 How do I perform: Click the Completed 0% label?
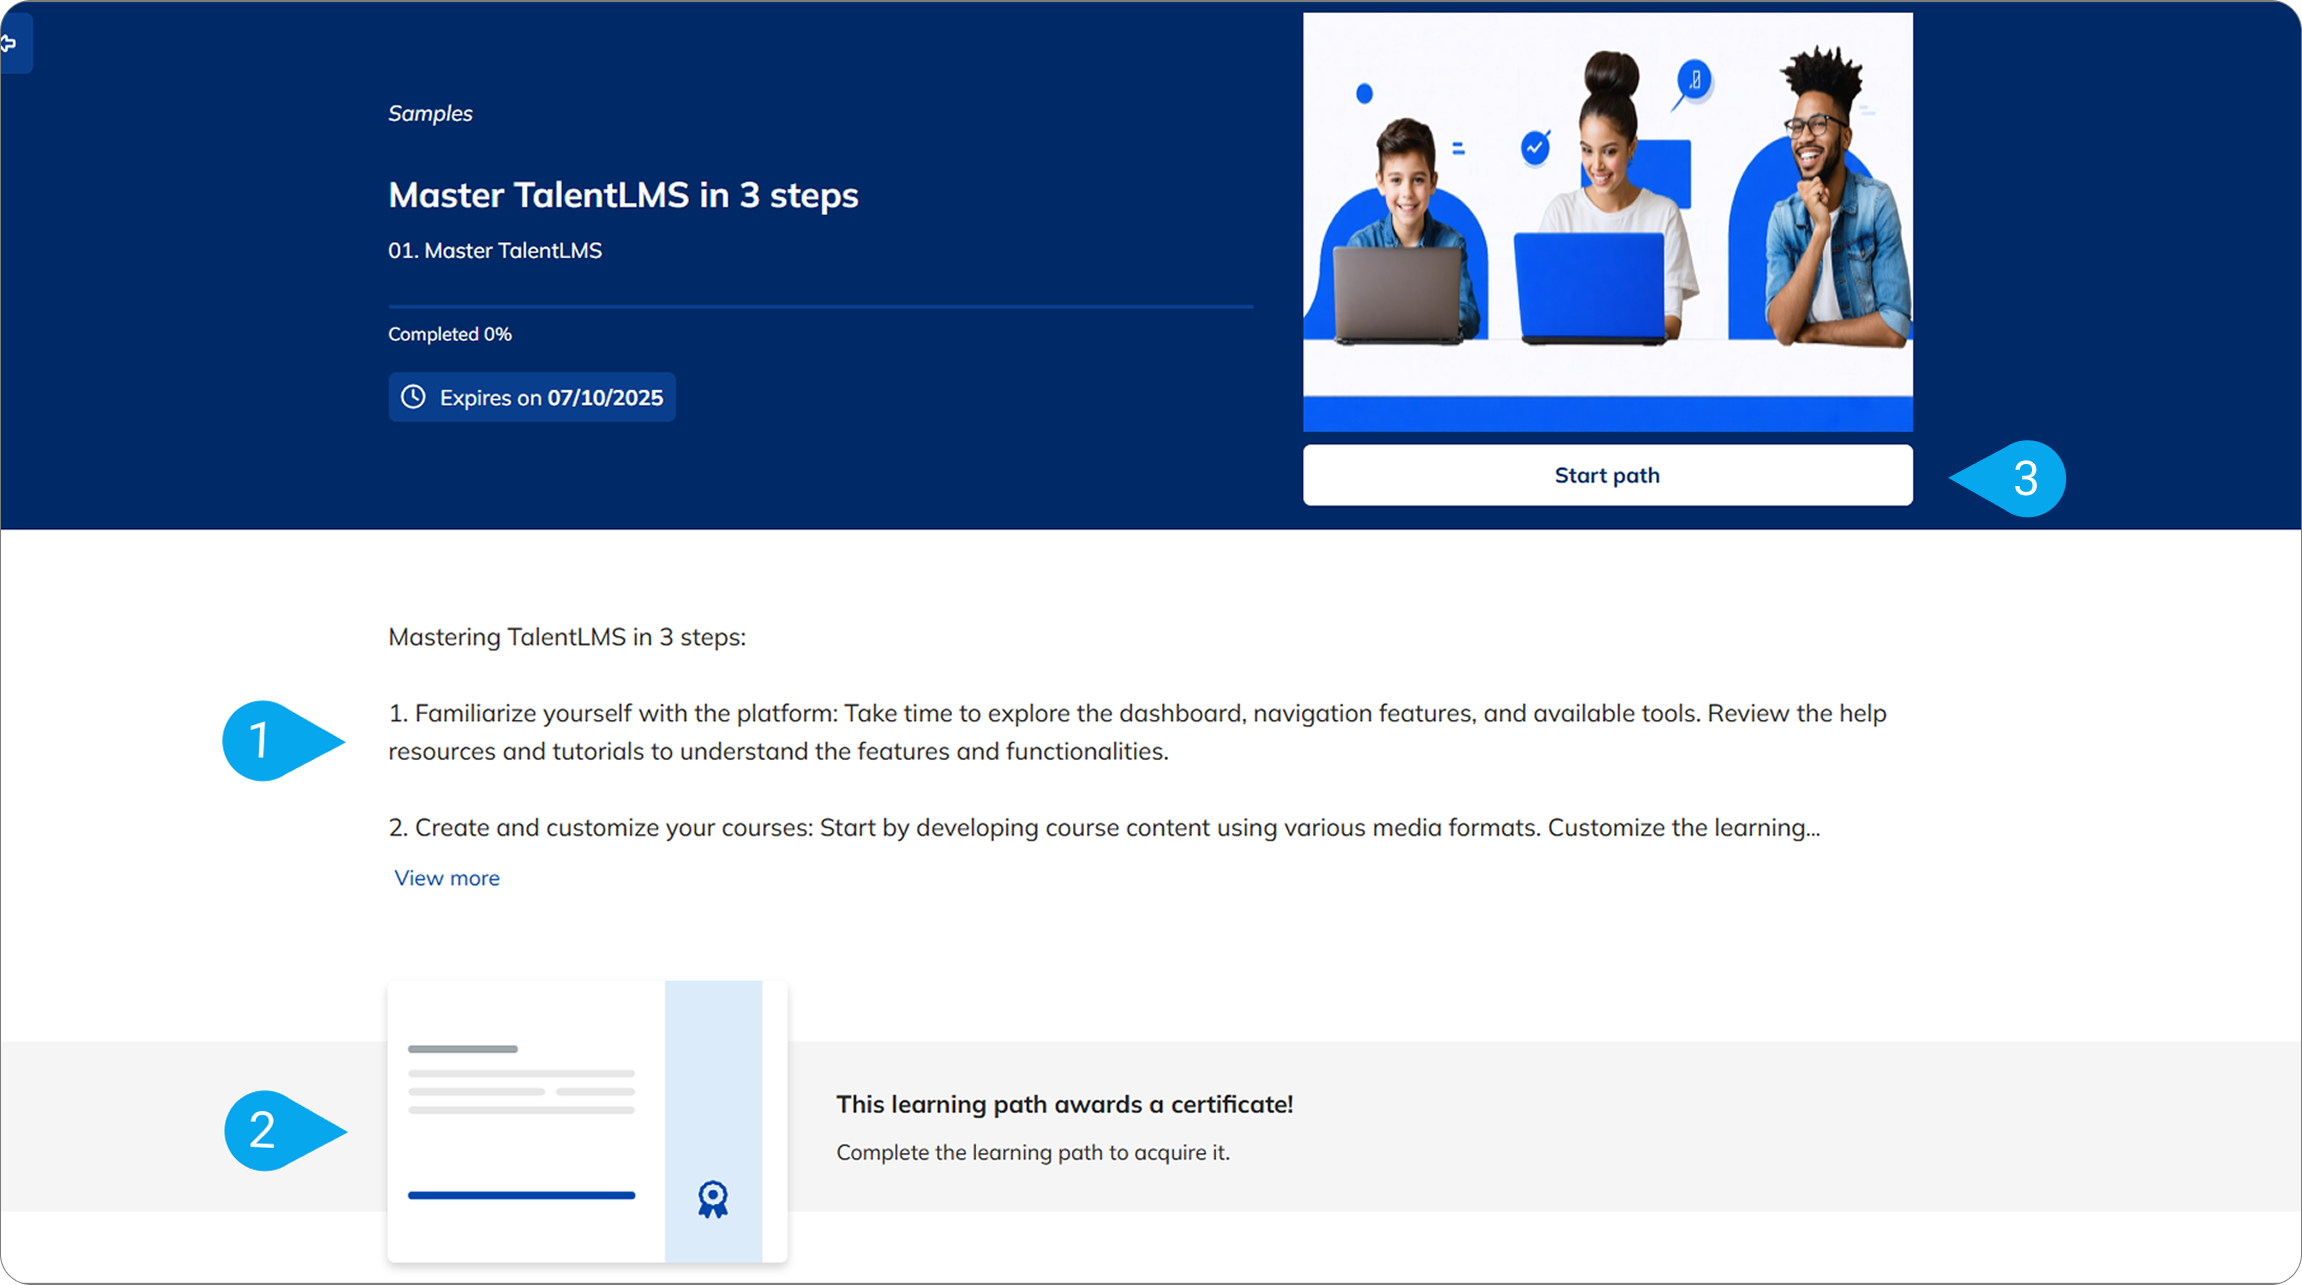[450, 334]
